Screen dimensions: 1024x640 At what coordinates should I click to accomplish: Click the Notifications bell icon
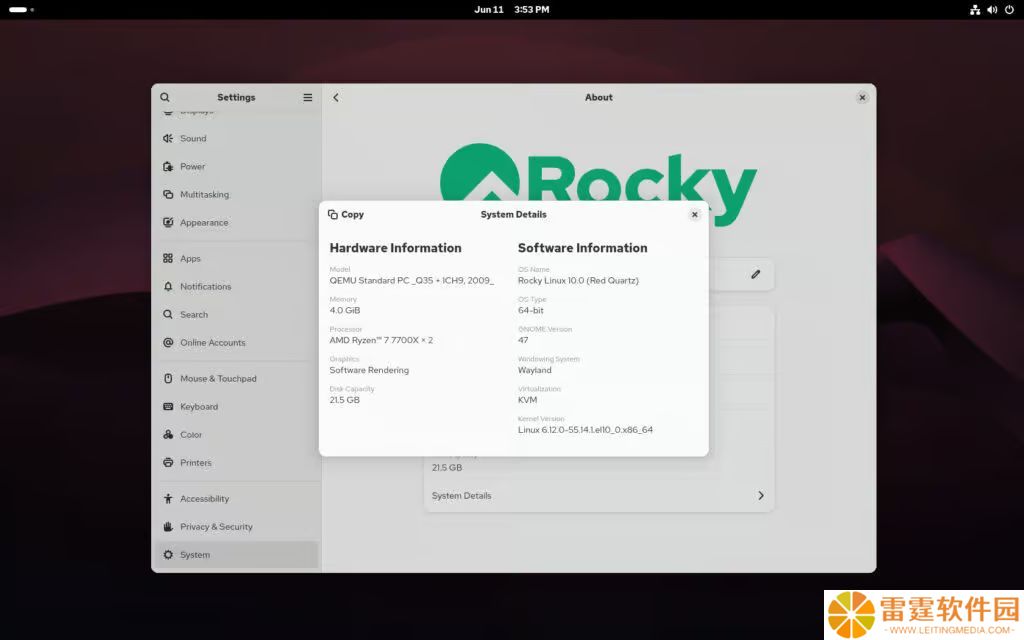(168, 287)
